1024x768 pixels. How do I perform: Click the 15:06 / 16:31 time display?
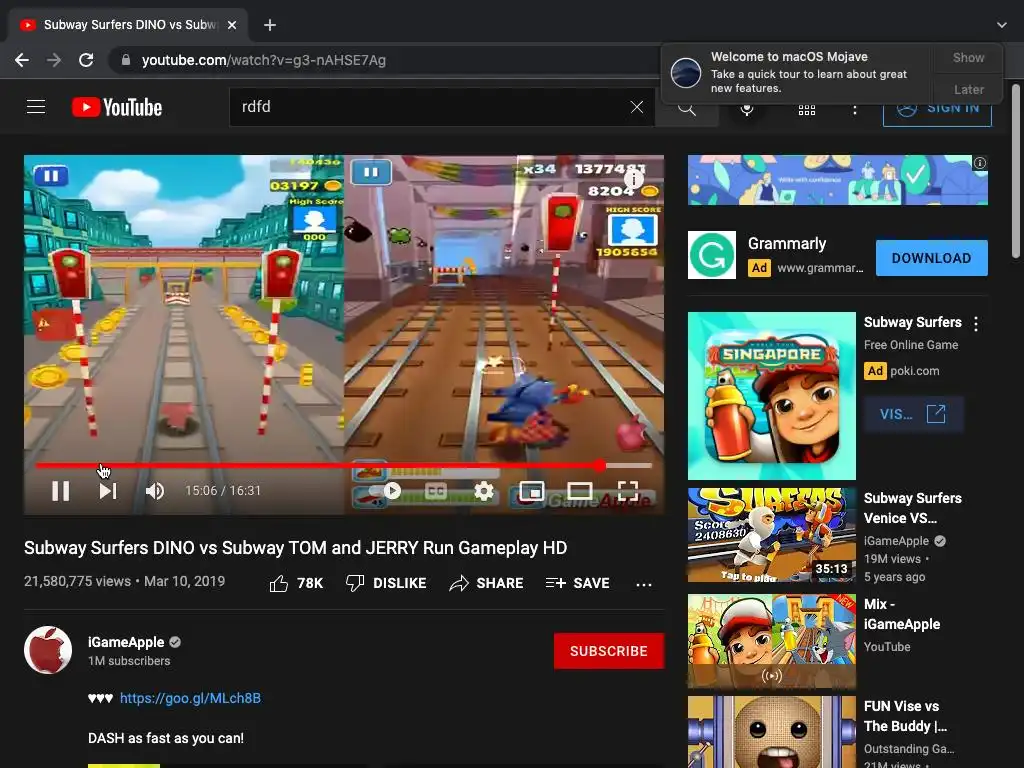click(223, 490)
